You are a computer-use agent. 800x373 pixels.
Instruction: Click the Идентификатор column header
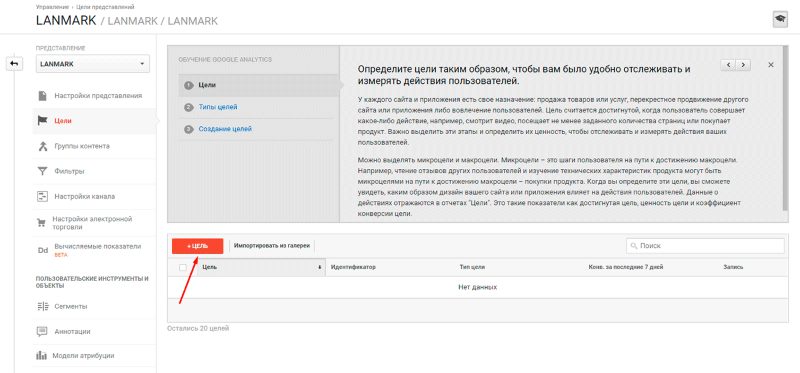(353, 267)
